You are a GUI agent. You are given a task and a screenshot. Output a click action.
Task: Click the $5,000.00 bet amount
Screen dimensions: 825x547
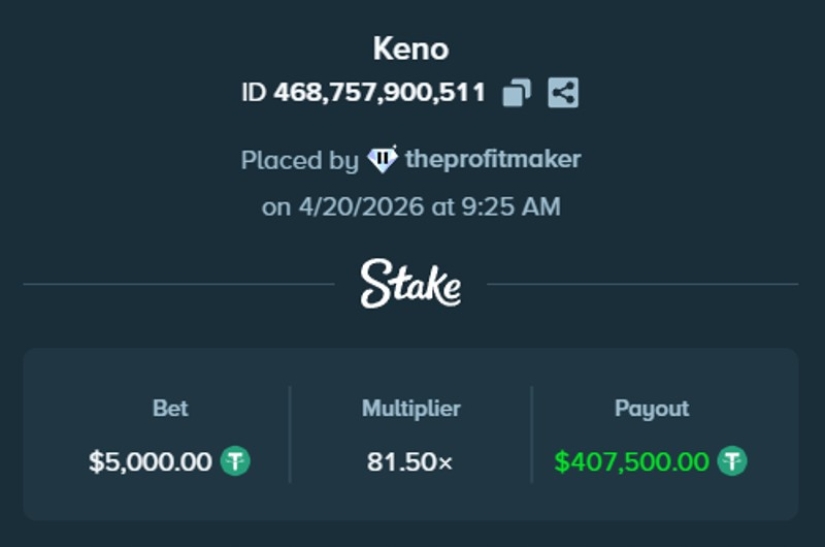point(150,462)
